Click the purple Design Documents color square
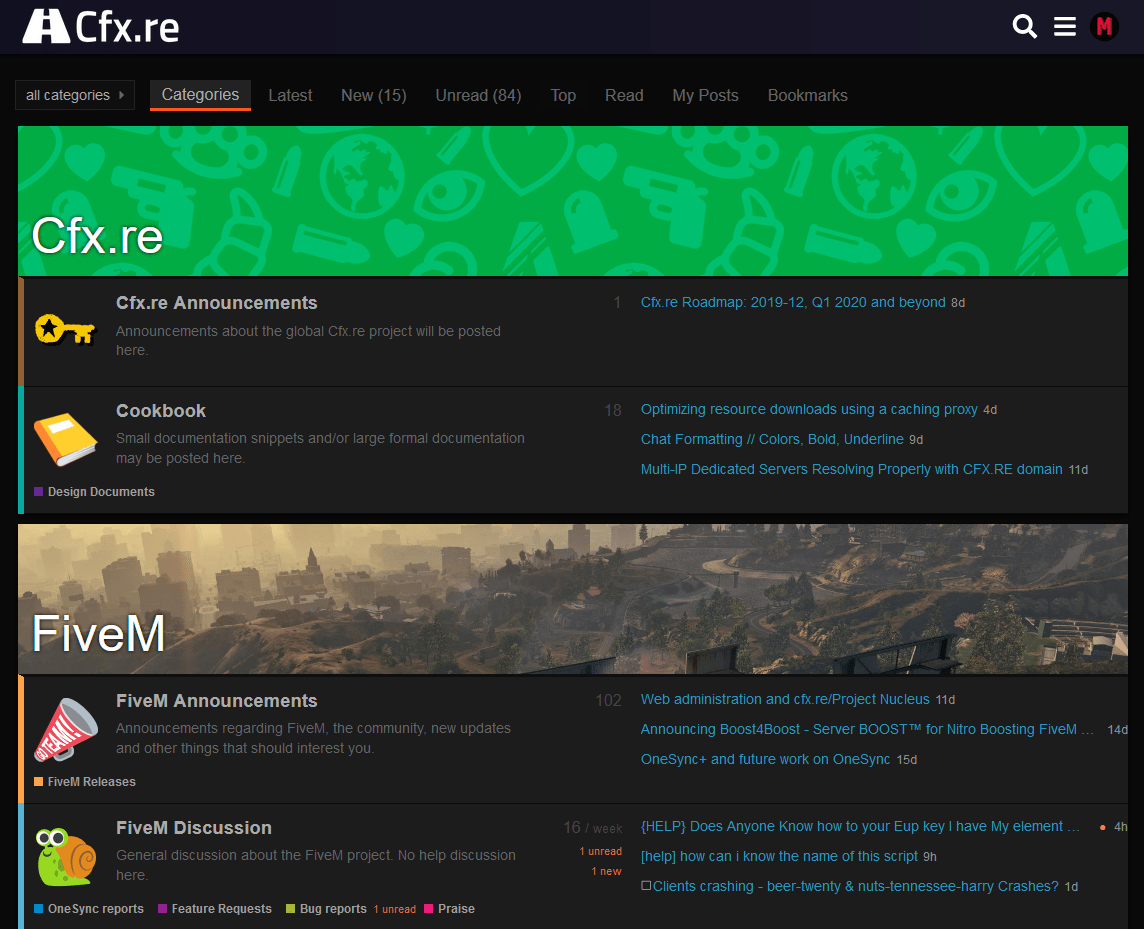The height and width of the screenshot is (929, 1144). 39,492
